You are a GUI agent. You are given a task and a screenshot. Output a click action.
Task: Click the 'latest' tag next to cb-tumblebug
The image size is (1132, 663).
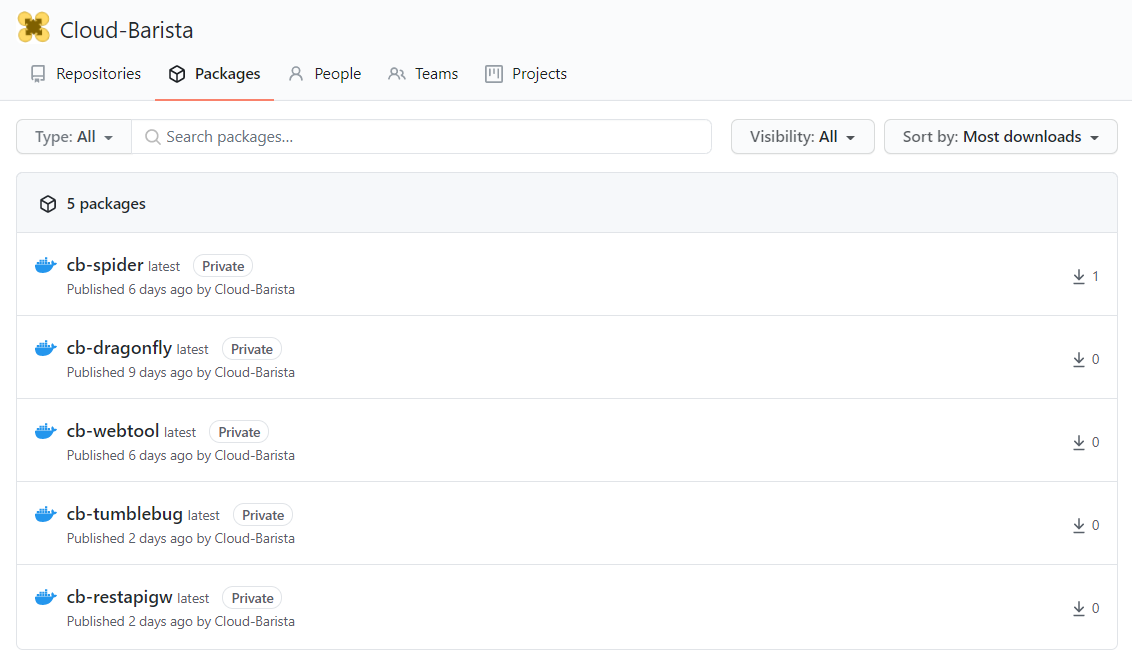pos(204,516)
